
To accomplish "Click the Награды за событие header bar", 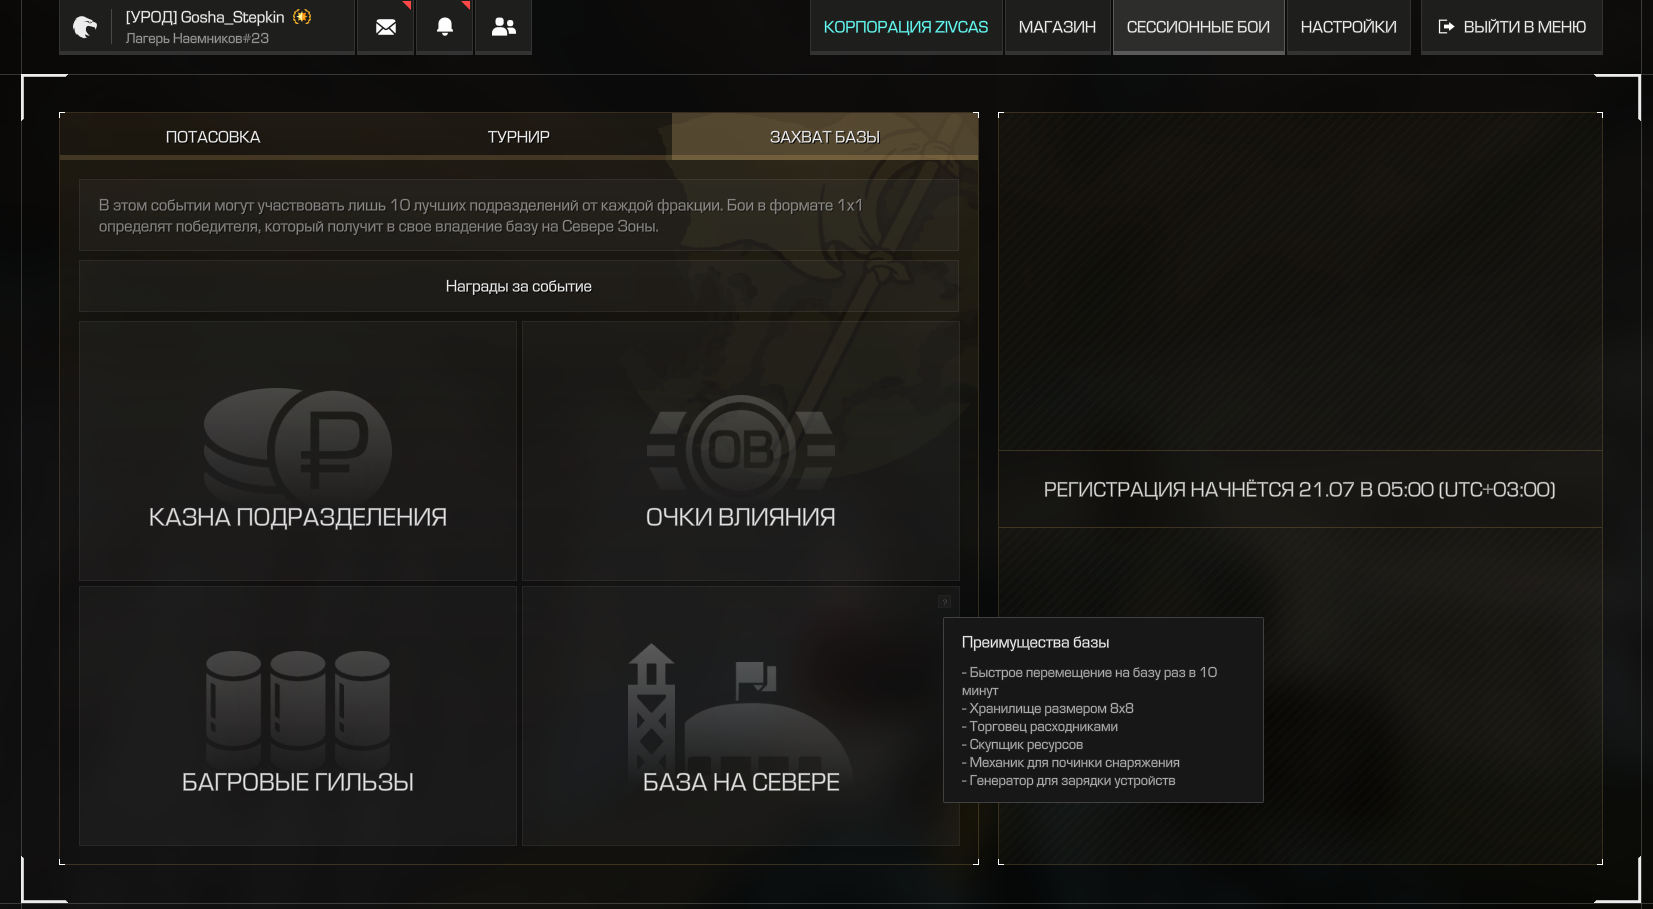I will [x=519, y=286].
